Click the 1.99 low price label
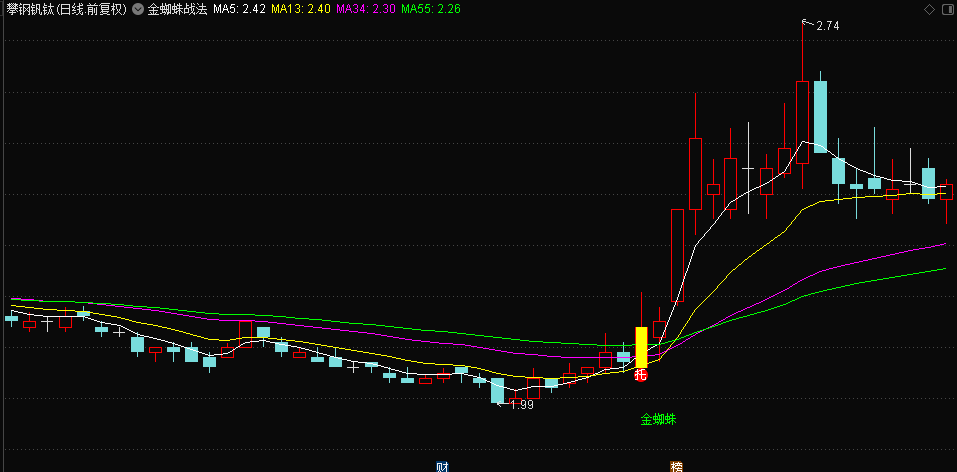The image size is (957, 472). [522, 404]
